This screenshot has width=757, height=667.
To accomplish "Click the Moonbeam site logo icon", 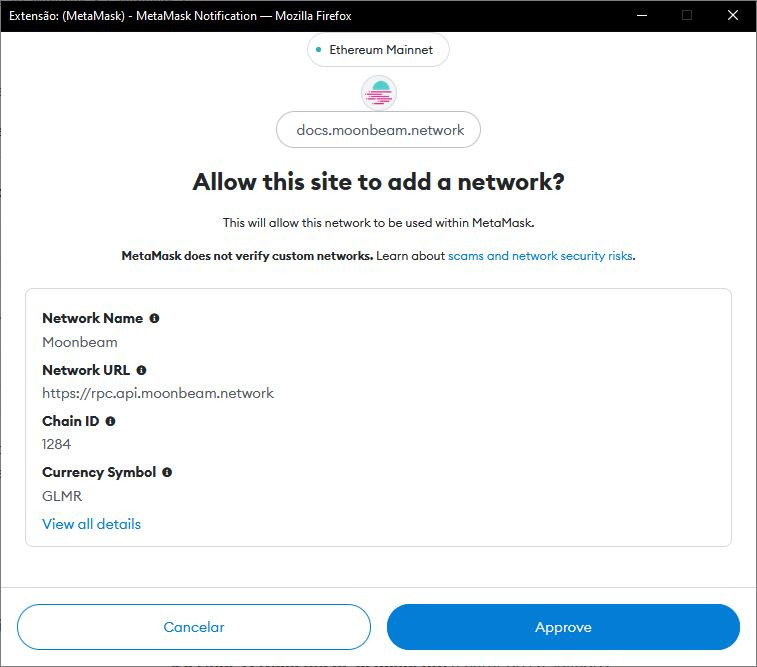I will [x=378, y=93].
